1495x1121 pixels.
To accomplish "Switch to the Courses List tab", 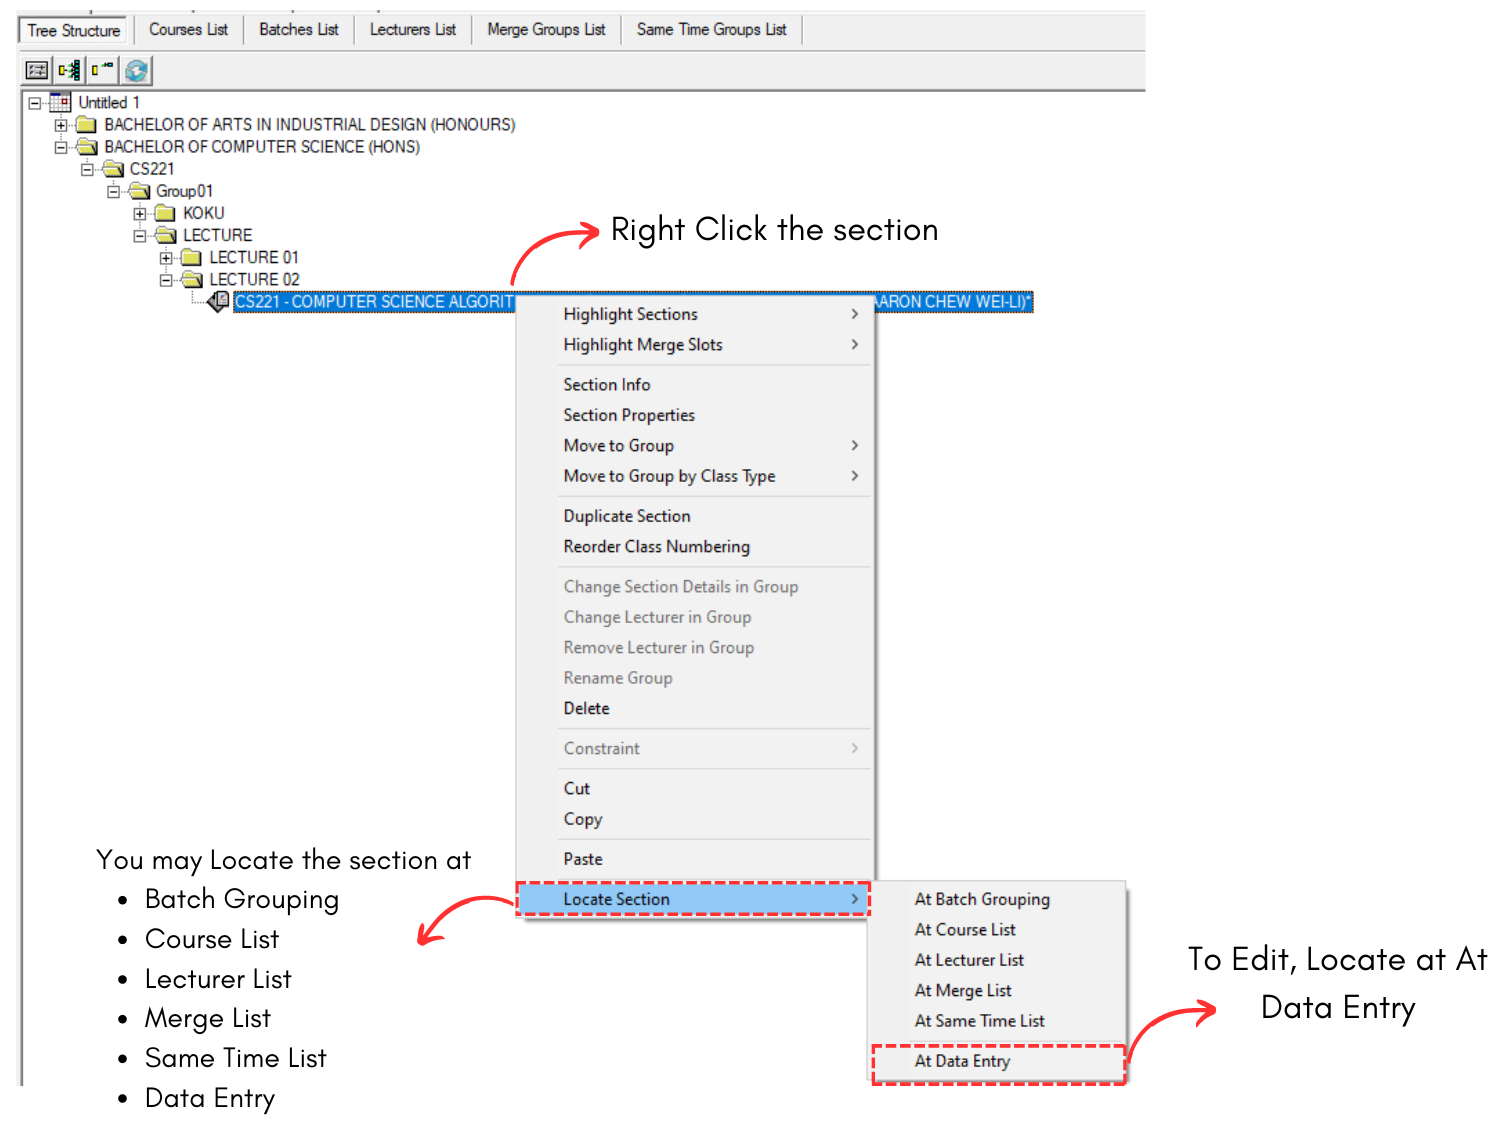I will (x=188, y=30).
